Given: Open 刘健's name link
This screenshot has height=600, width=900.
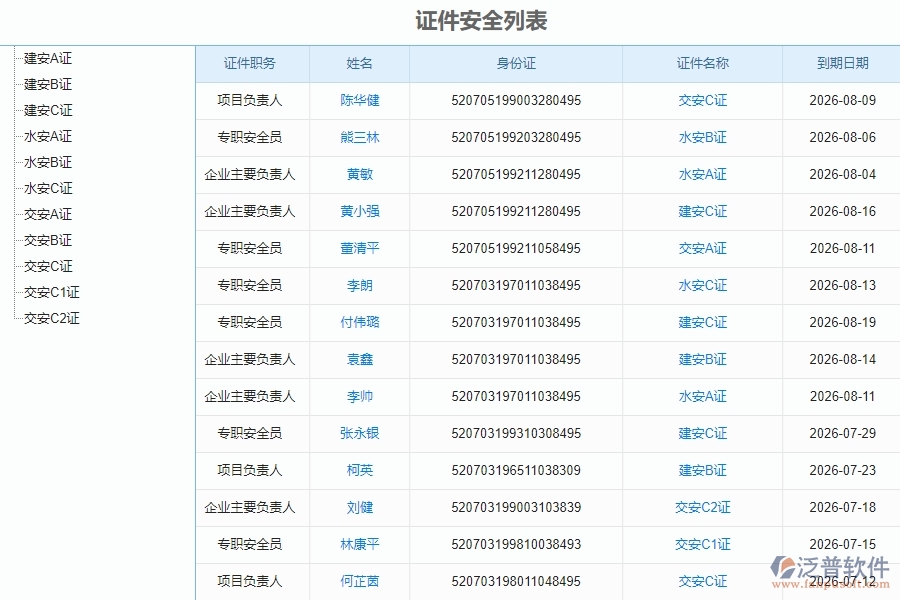Looking at the screenshot, I should (359, 507).
